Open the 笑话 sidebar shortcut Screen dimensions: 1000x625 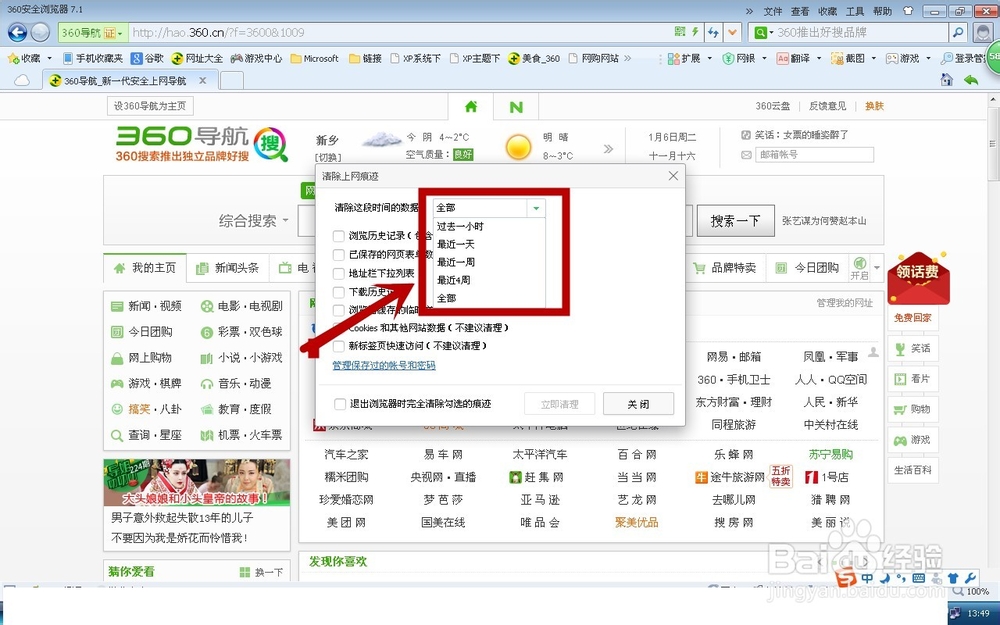[x=913, y=348]
